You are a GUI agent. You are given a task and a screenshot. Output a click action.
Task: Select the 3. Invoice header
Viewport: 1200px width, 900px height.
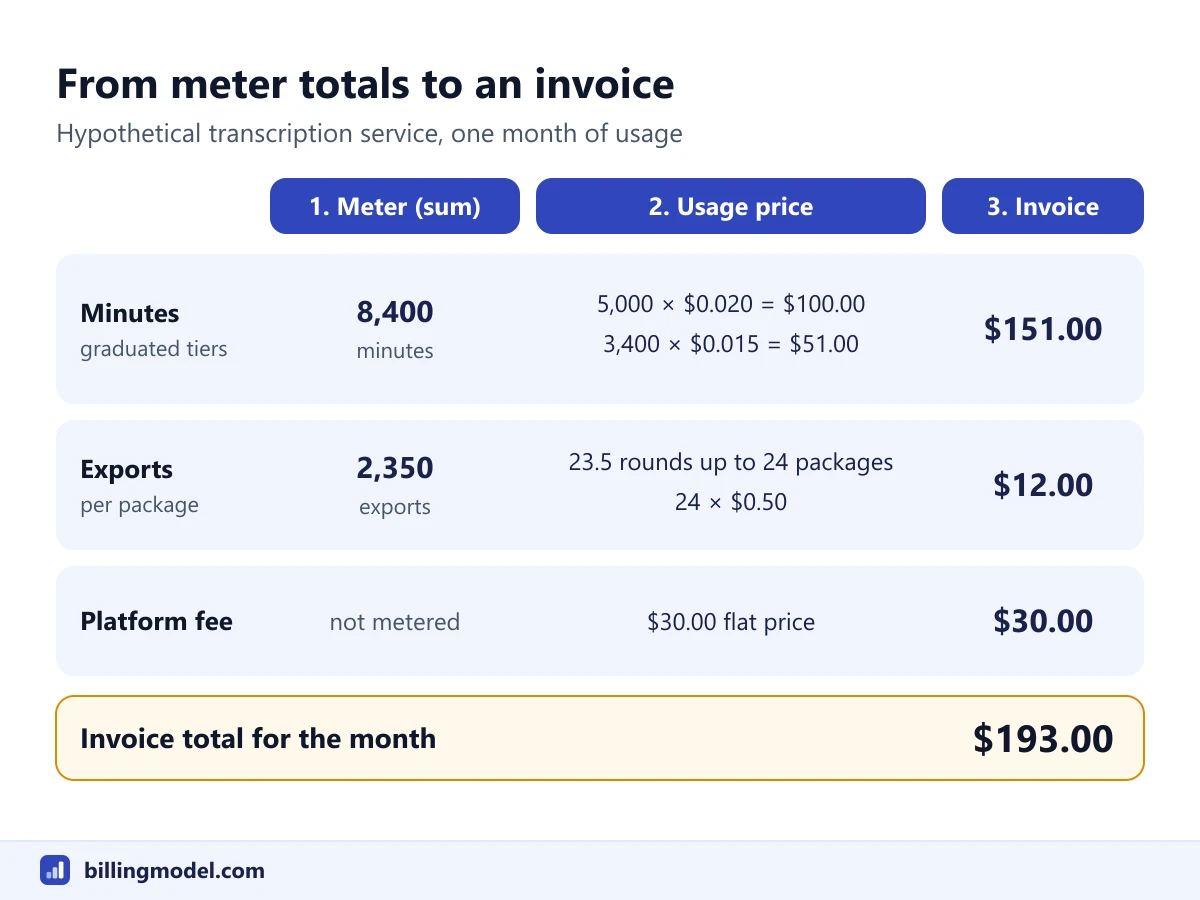tap(1043, 206)
